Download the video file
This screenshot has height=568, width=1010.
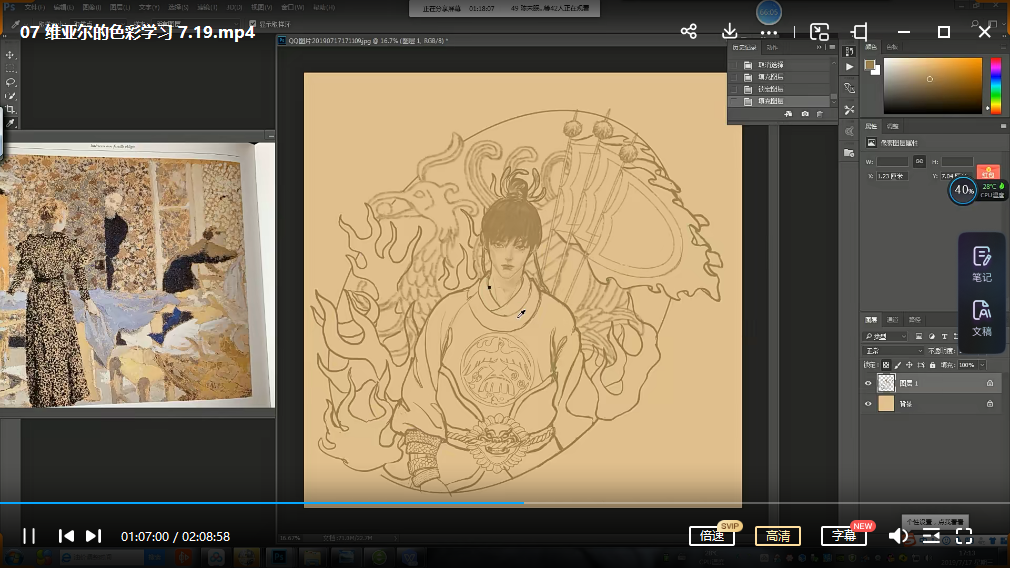click(729, 31)
